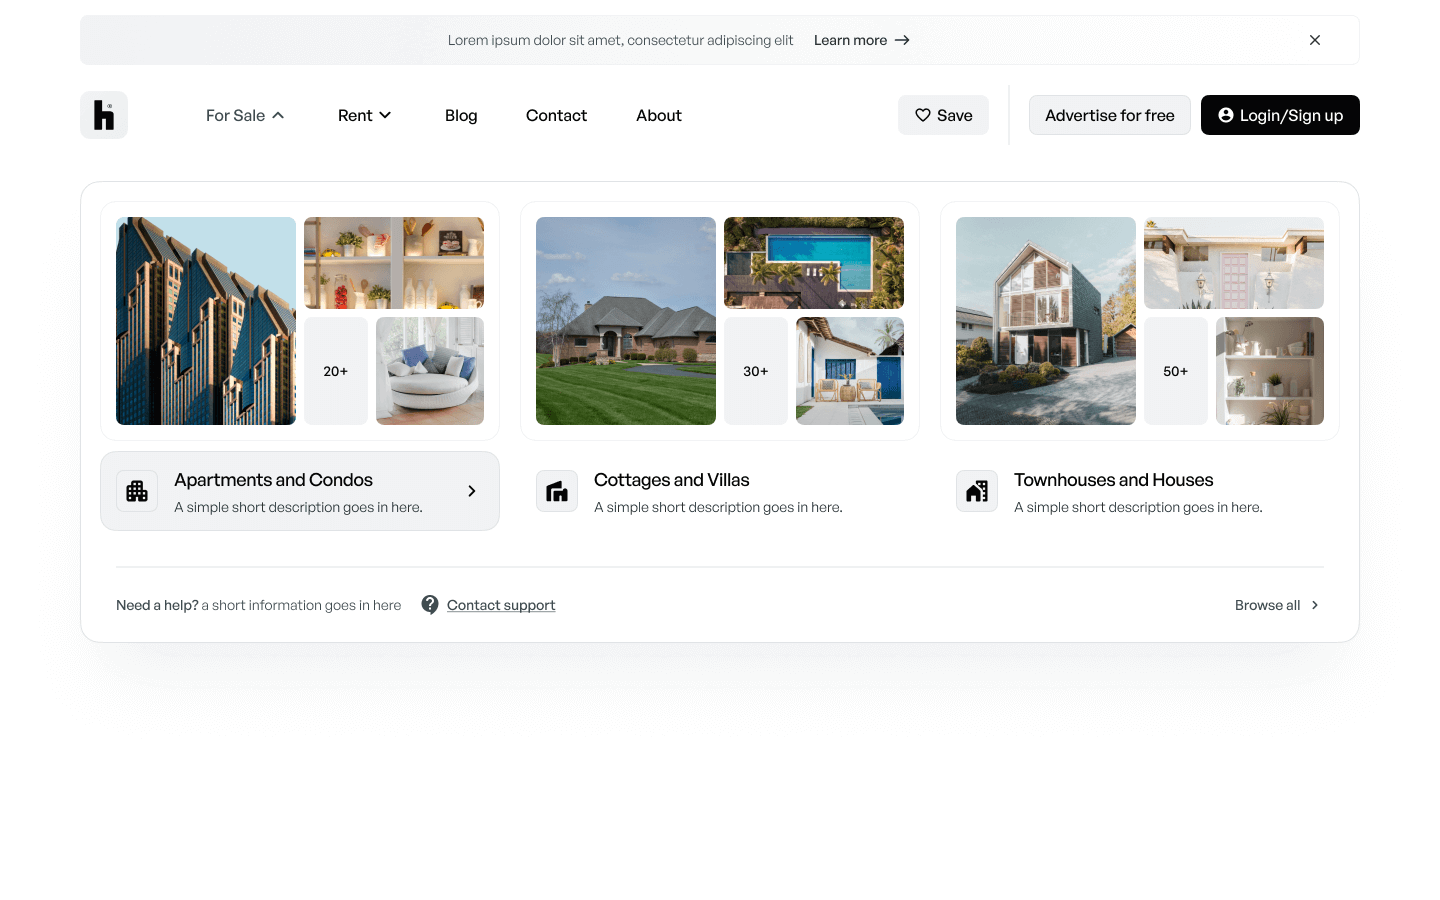Open the Contact support link

(x=501, y=604)
